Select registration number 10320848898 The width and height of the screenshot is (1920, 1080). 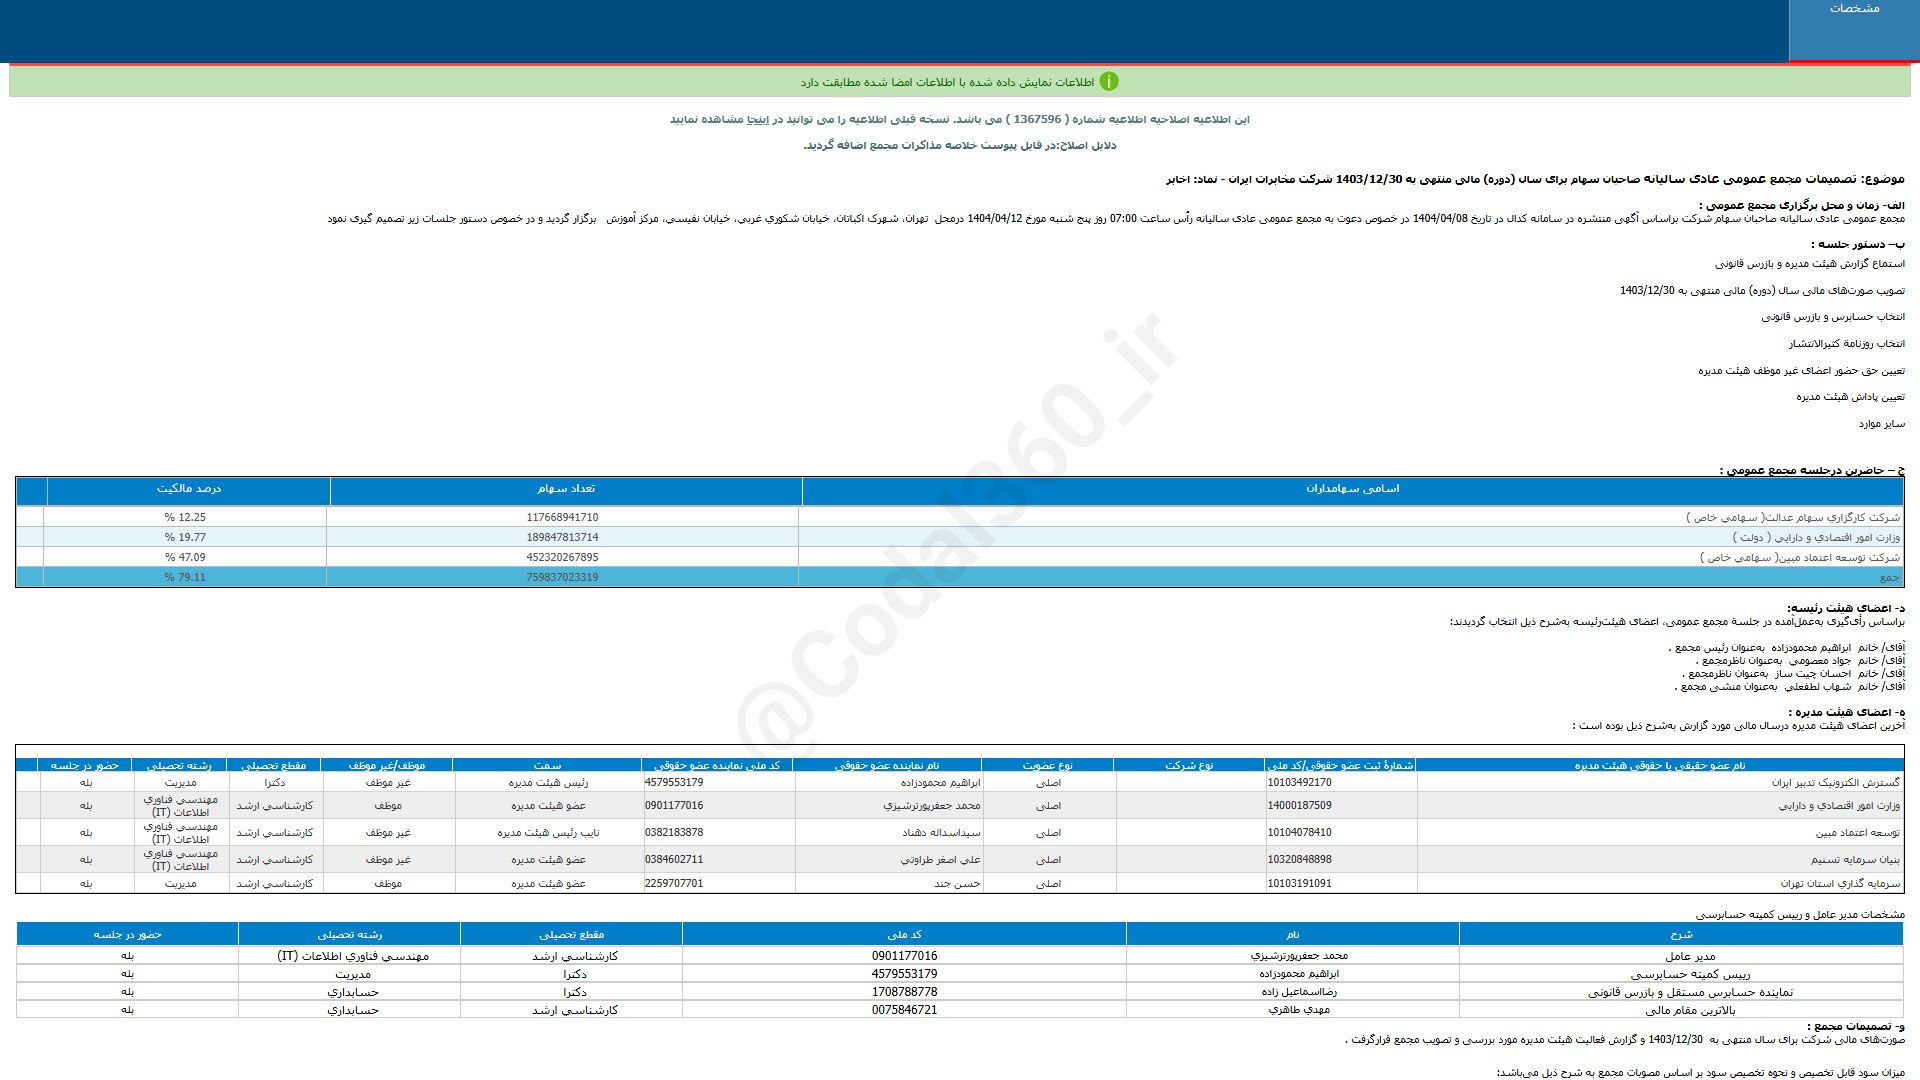[1299, 860]
